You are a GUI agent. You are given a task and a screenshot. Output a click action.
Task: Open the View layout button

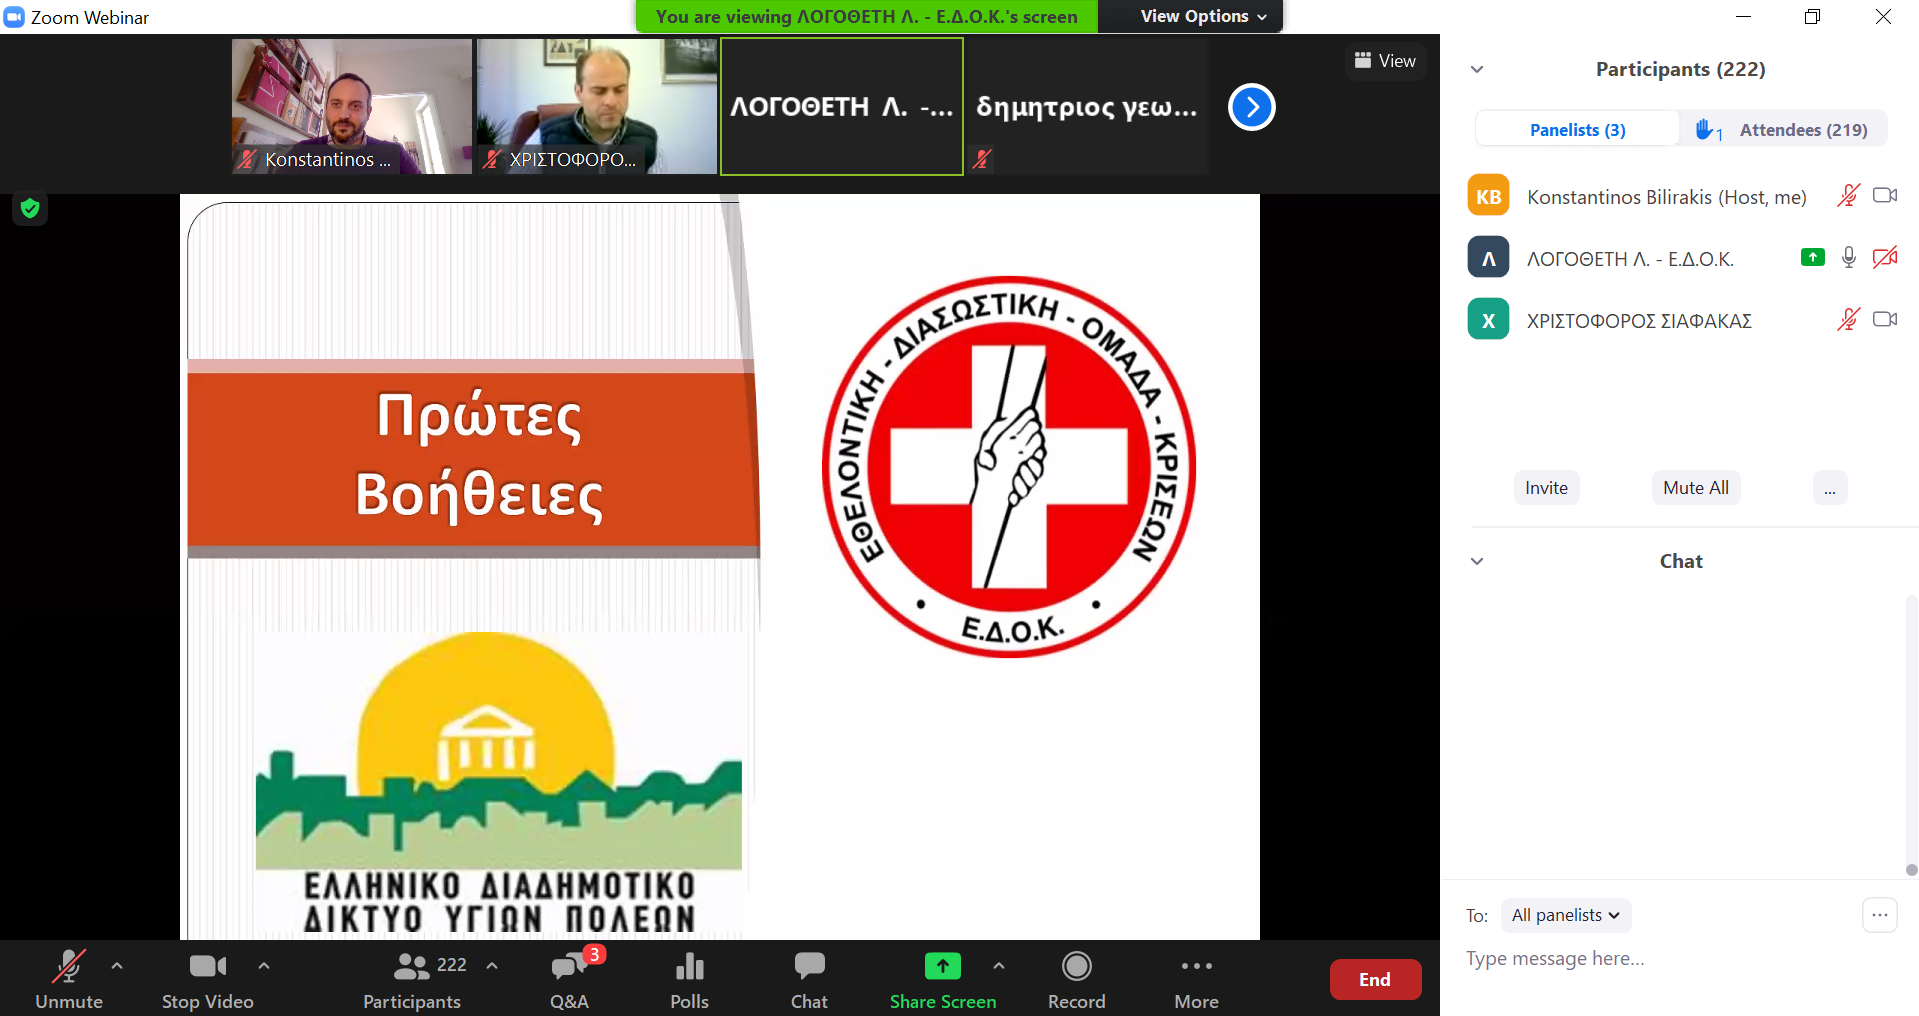coord(1385,61)
